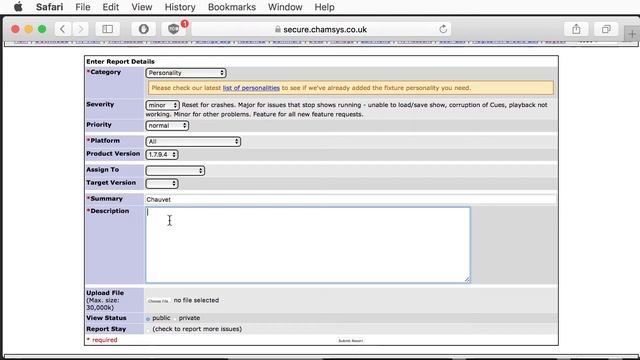
Task: Click the Choose File upload button
Action: 158,301
